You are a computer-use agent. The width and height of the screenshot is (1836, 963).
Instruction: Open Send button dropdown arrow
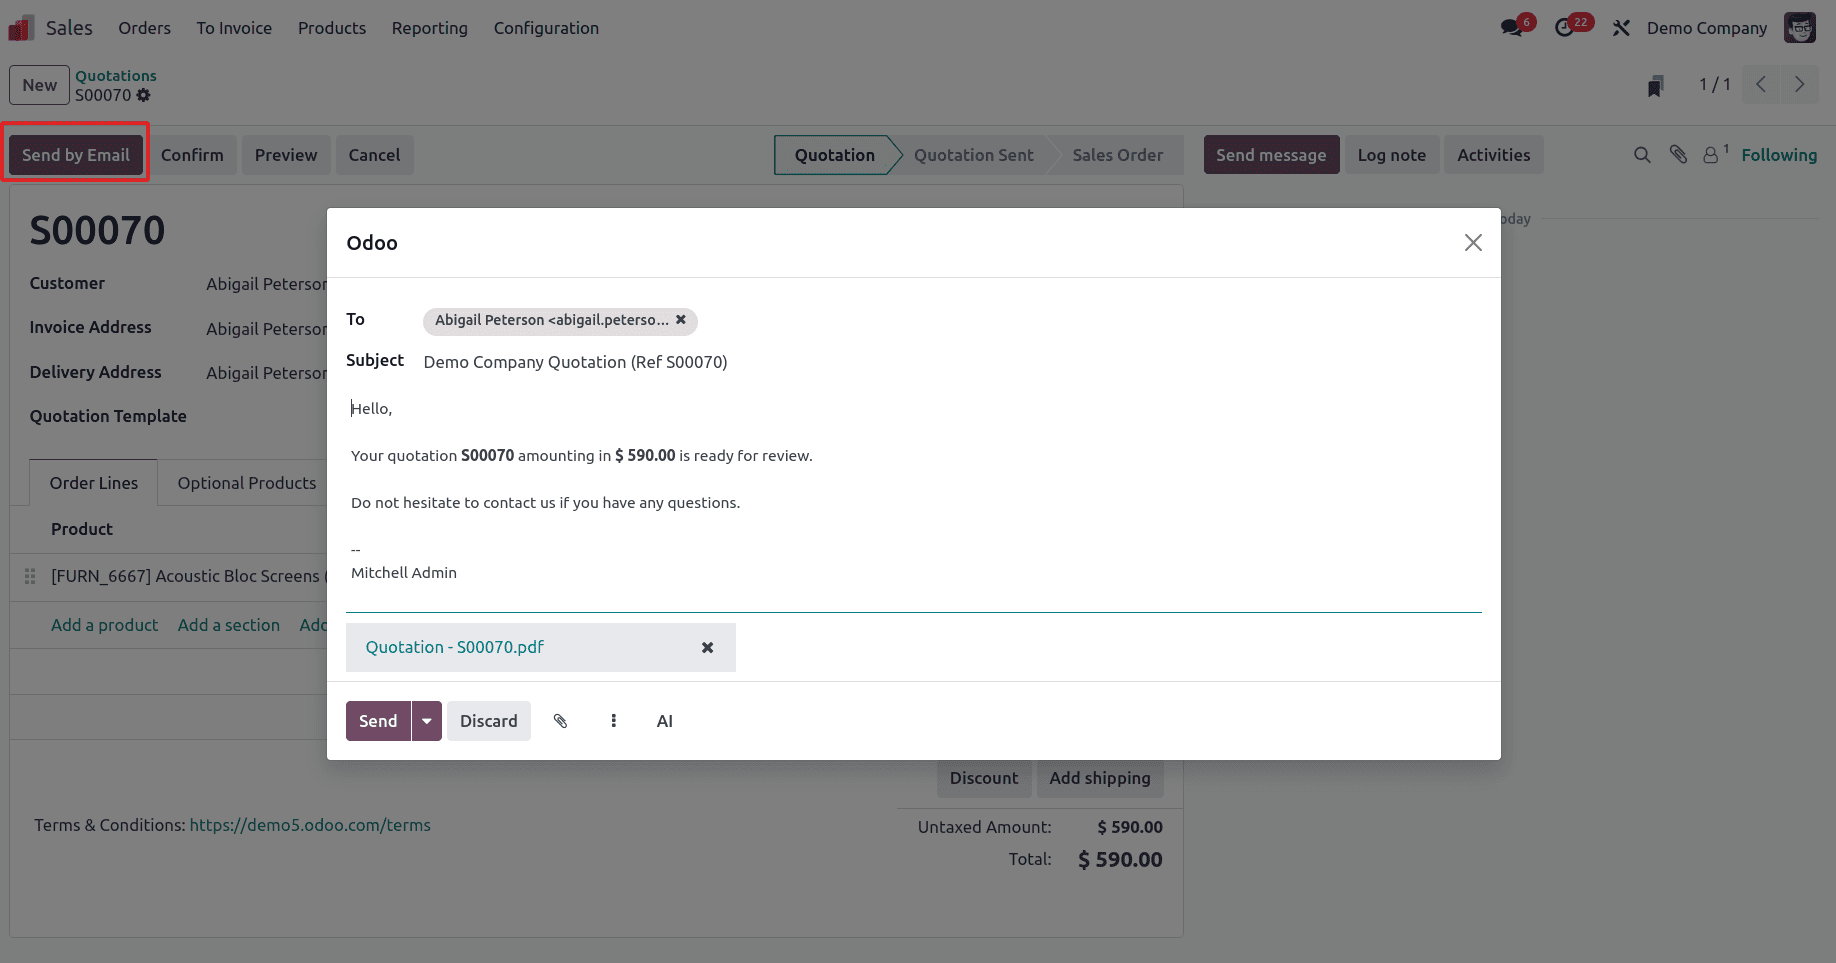pyautogui.click(x=427, y=721)
